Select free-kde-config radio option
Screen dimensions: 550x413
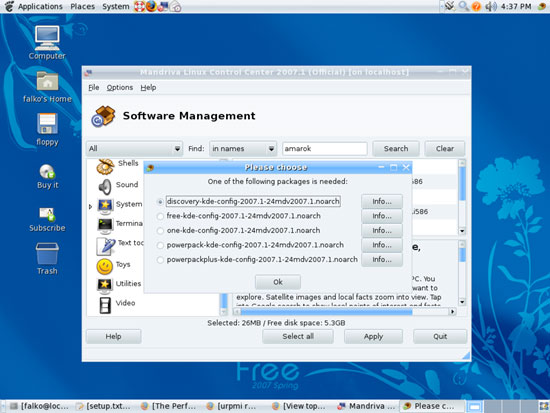coord(160,216)
